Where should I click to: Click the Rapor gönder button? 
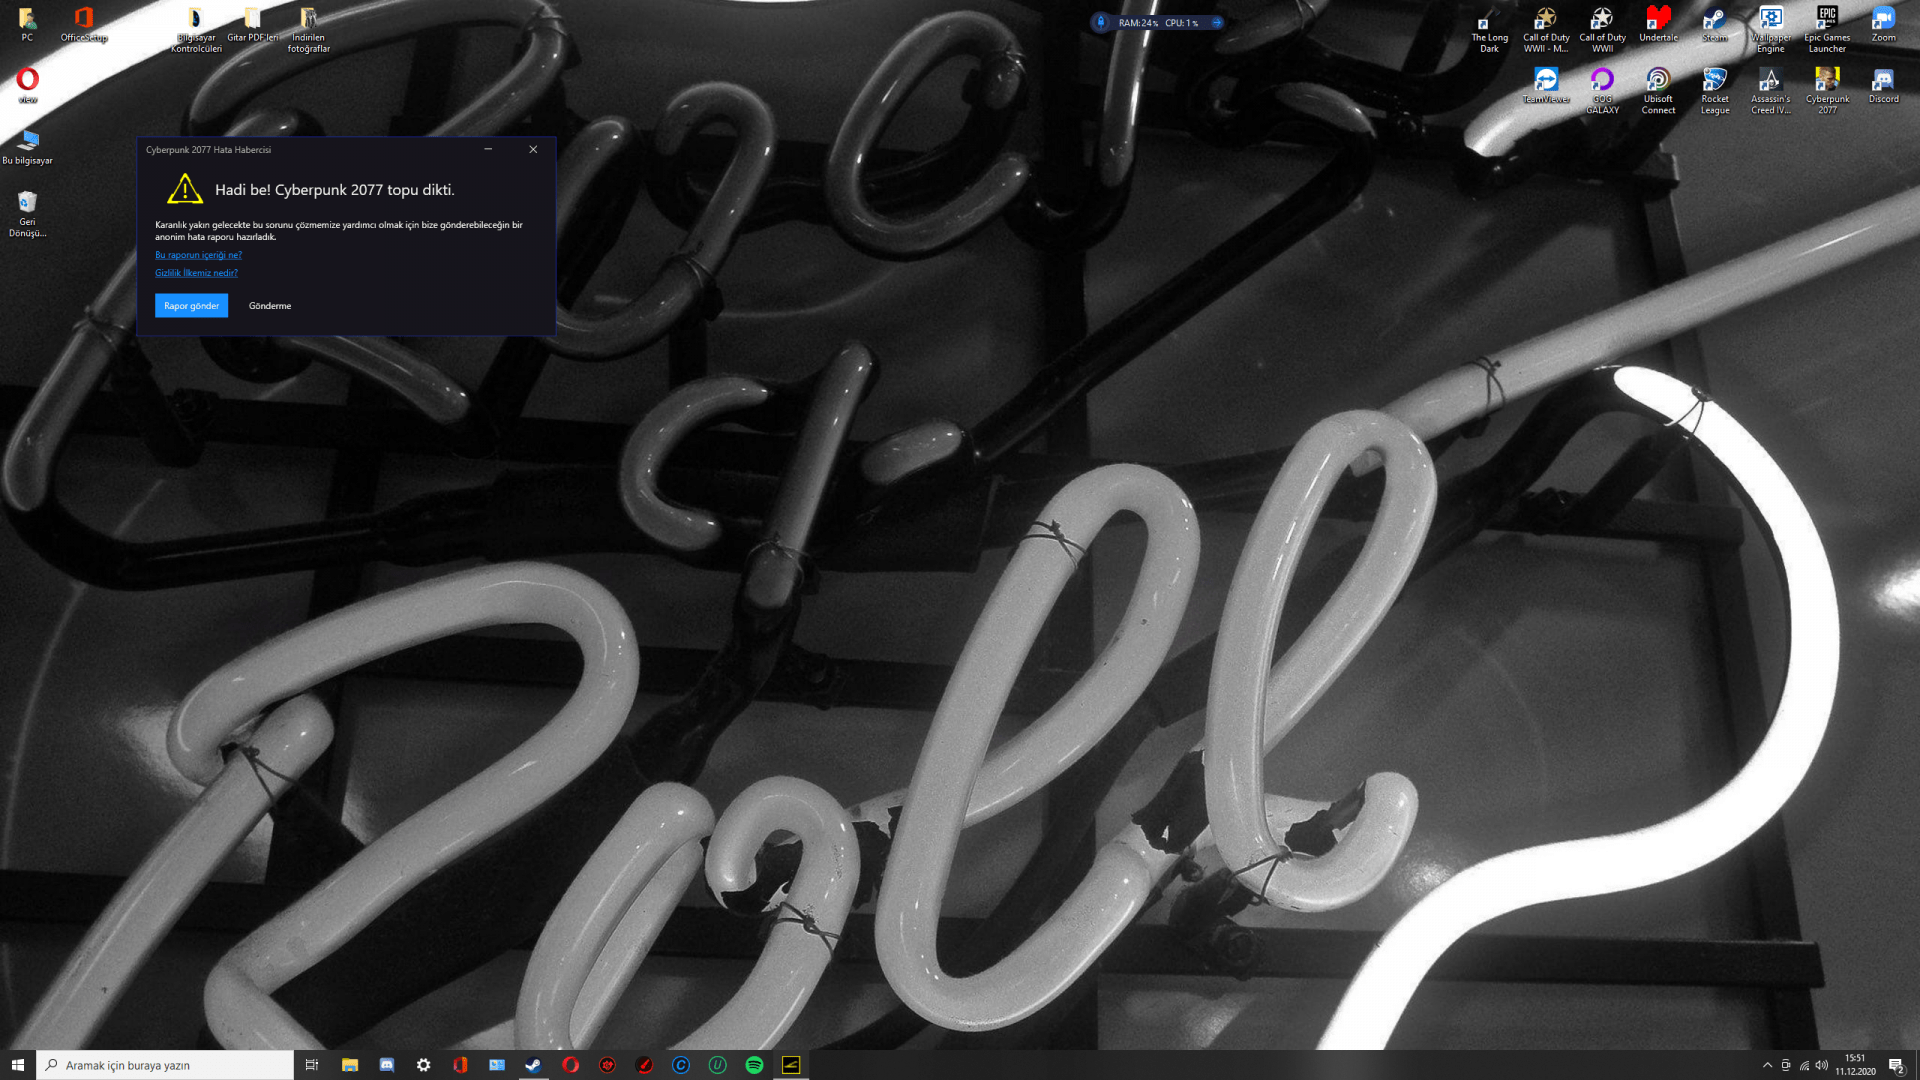190,305
